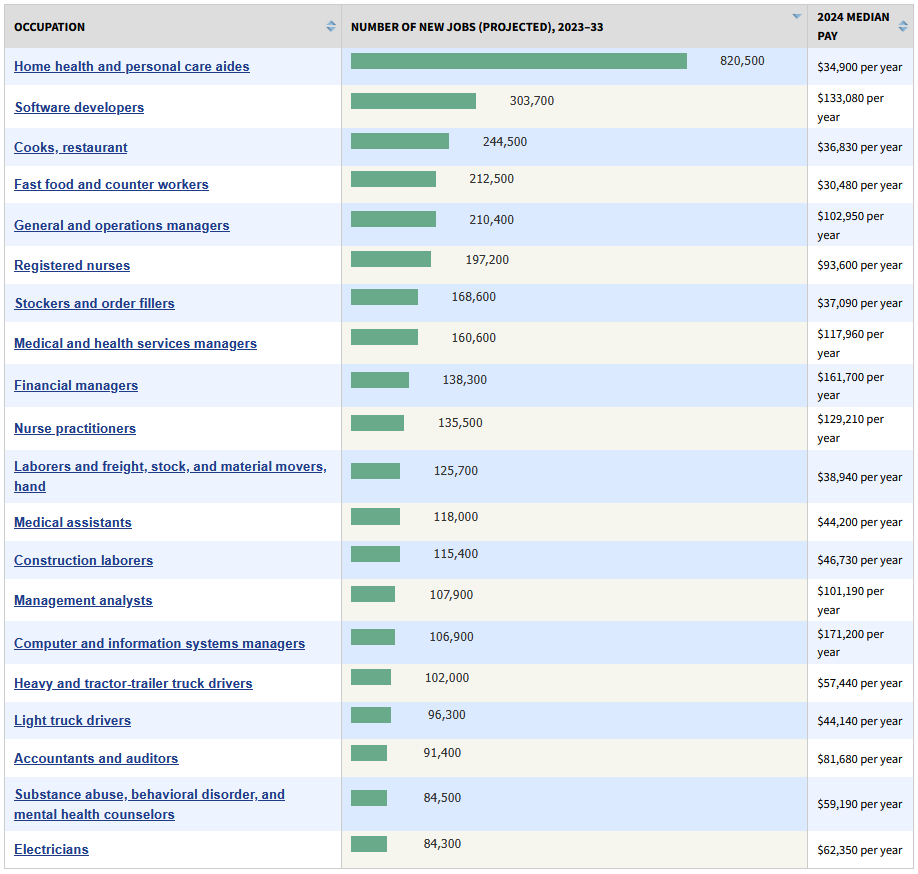Select the Registered nurses link
The height and width of the screenshot is (874, 918).
(x=72, y=266)
